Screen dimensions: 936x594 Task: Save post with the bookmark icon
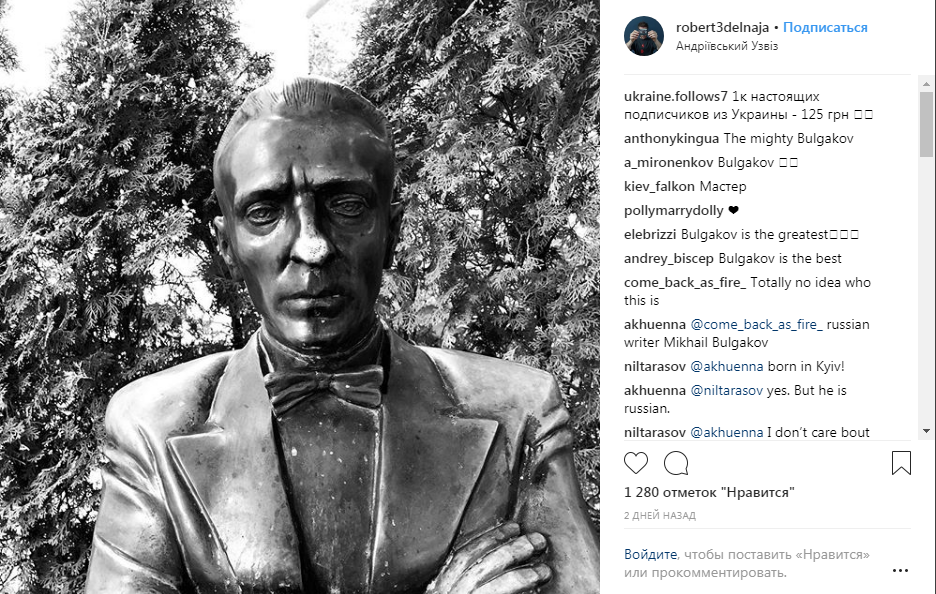(901, 463)
